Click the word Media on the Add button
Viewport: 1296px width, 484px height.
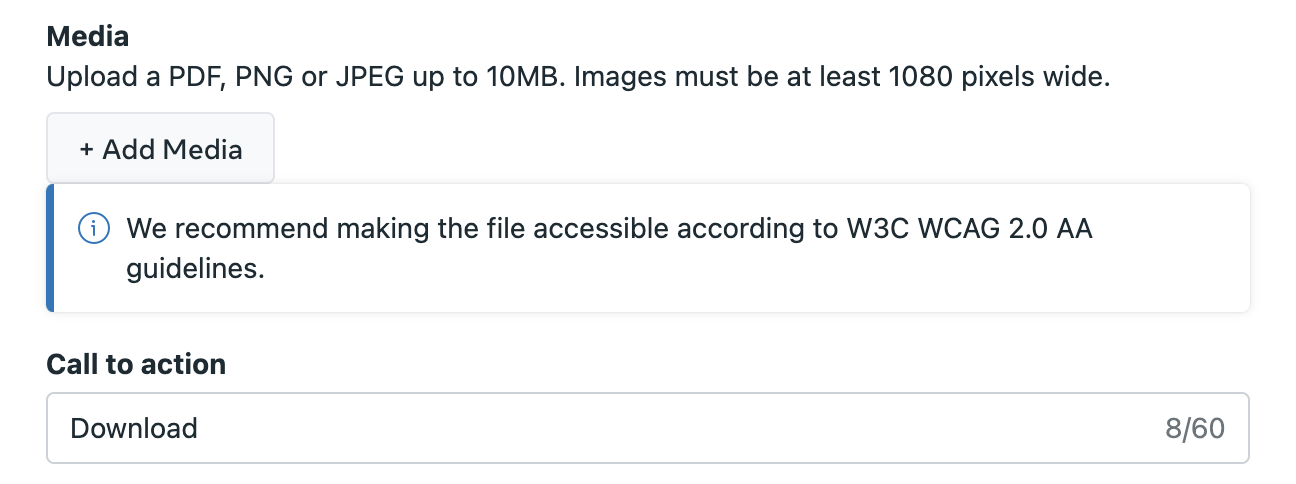coord(203,150)
